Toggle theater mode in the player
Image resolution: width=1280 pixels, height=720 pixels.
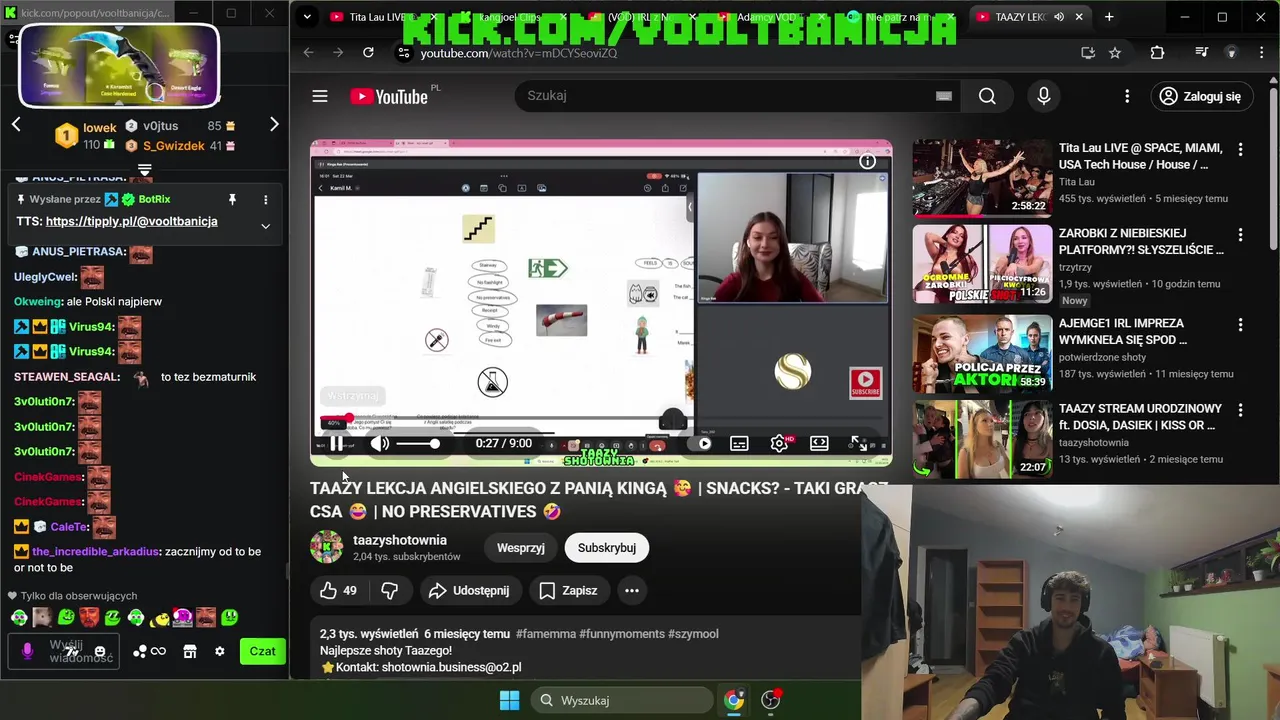(x=819, y=443)
